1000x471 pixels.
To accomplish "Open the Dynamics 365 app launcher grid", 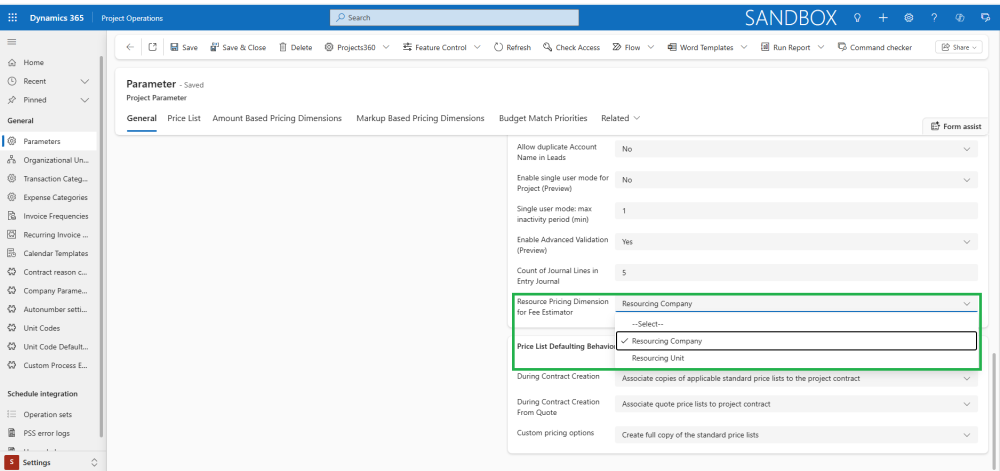I will [12, 17].
